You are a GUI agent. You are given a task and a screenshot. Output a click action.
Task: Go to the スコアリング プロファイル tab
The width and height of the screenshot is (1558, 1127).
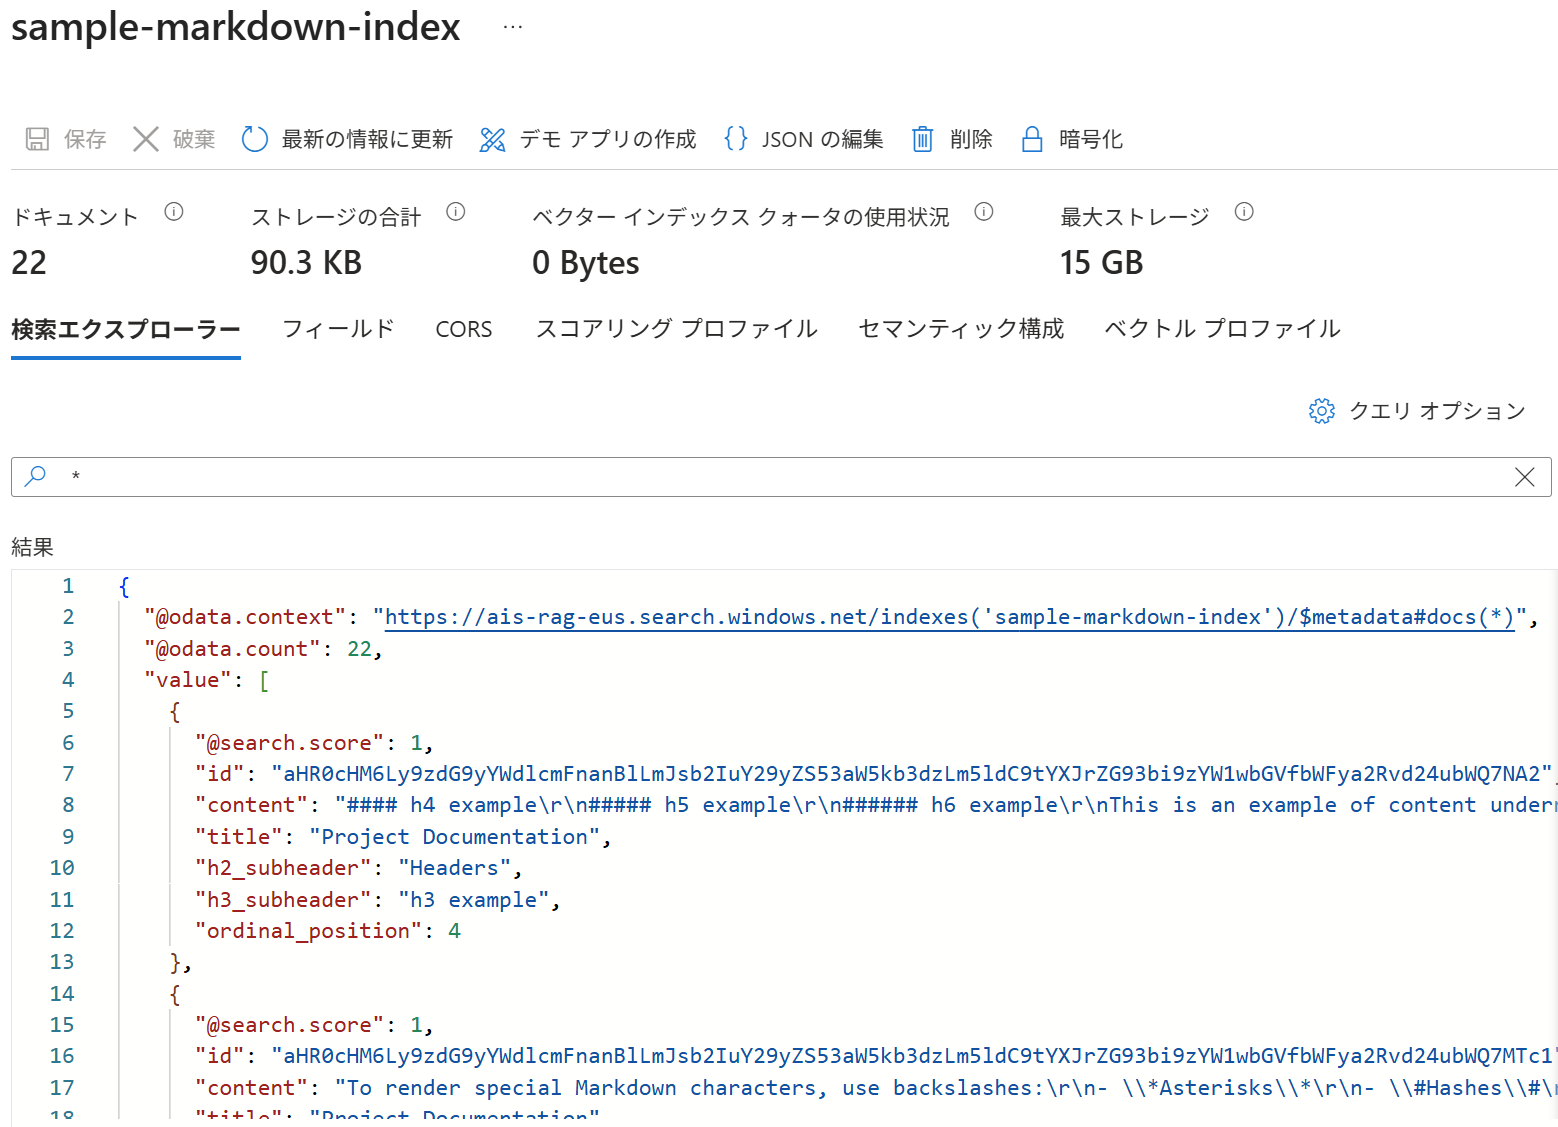tap(677, 330)
